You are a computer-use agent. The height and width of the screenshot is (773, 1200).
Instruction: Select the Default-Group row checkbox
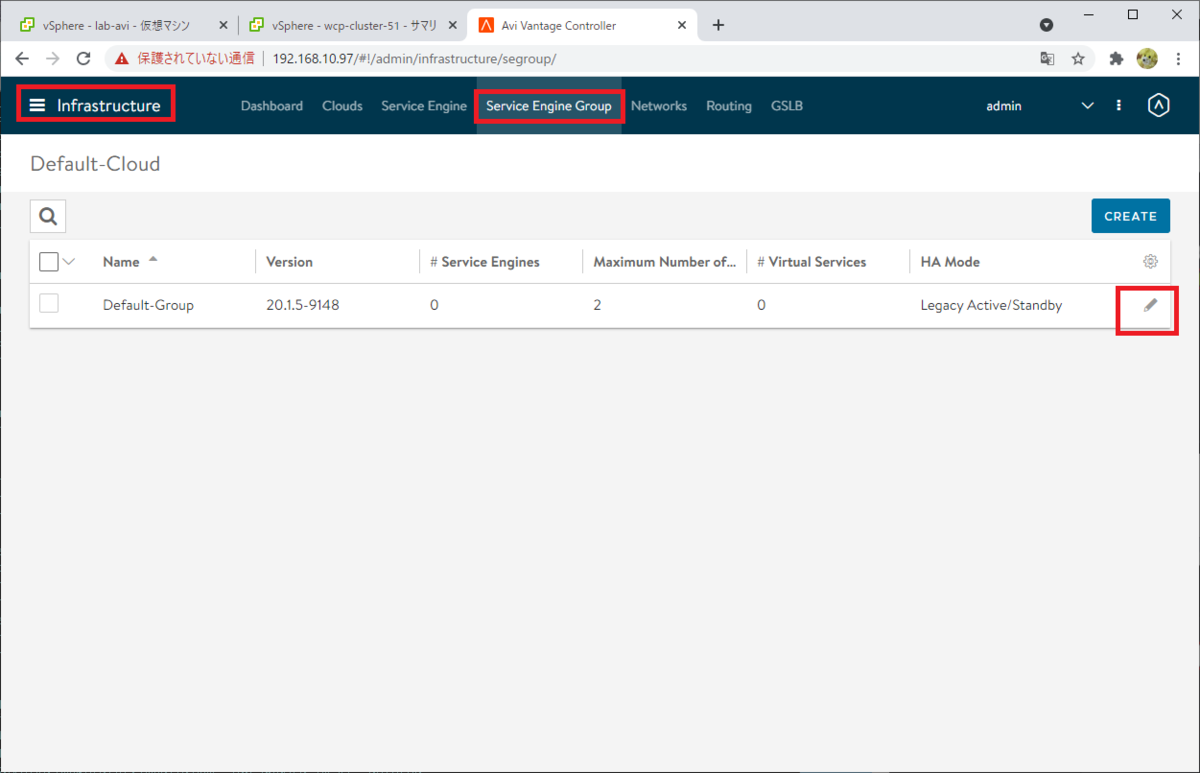pyautogui.click(x=48, y=303)
